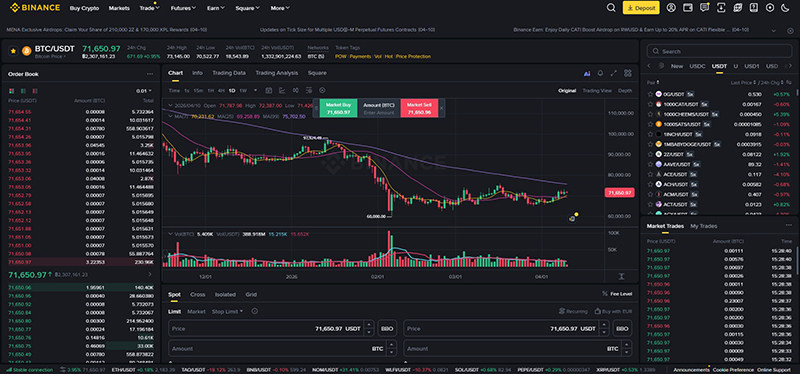Image resolution: width=800 pixels, height=374 pixels.
Task: Open the chart alert bell icon
Action: [x=601, y=73]
